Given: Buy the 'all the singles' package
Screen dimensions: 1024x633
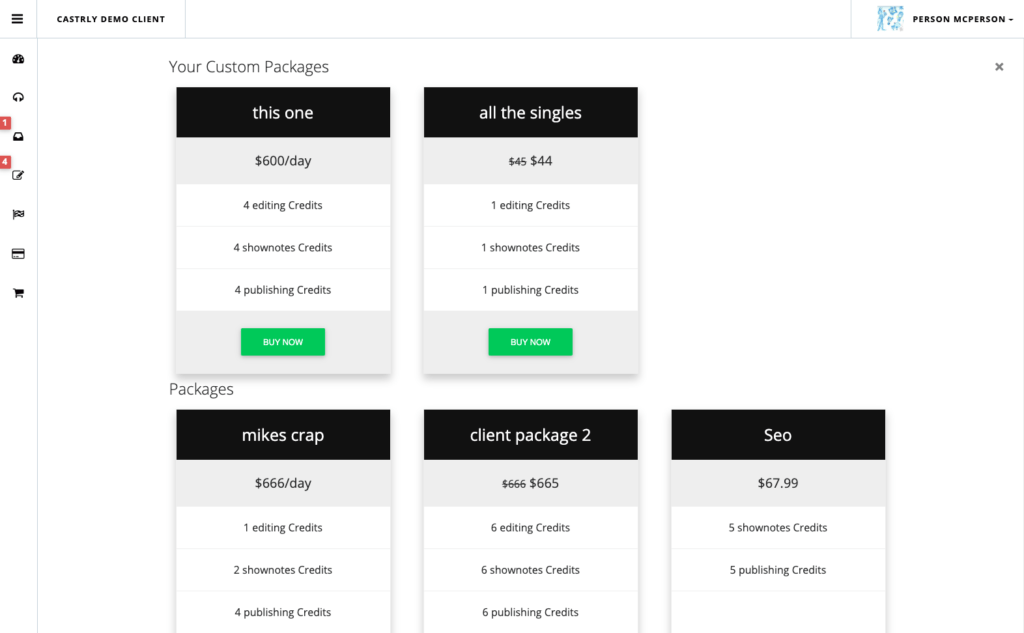Looking at the screenshot, I should coord(530,342).
